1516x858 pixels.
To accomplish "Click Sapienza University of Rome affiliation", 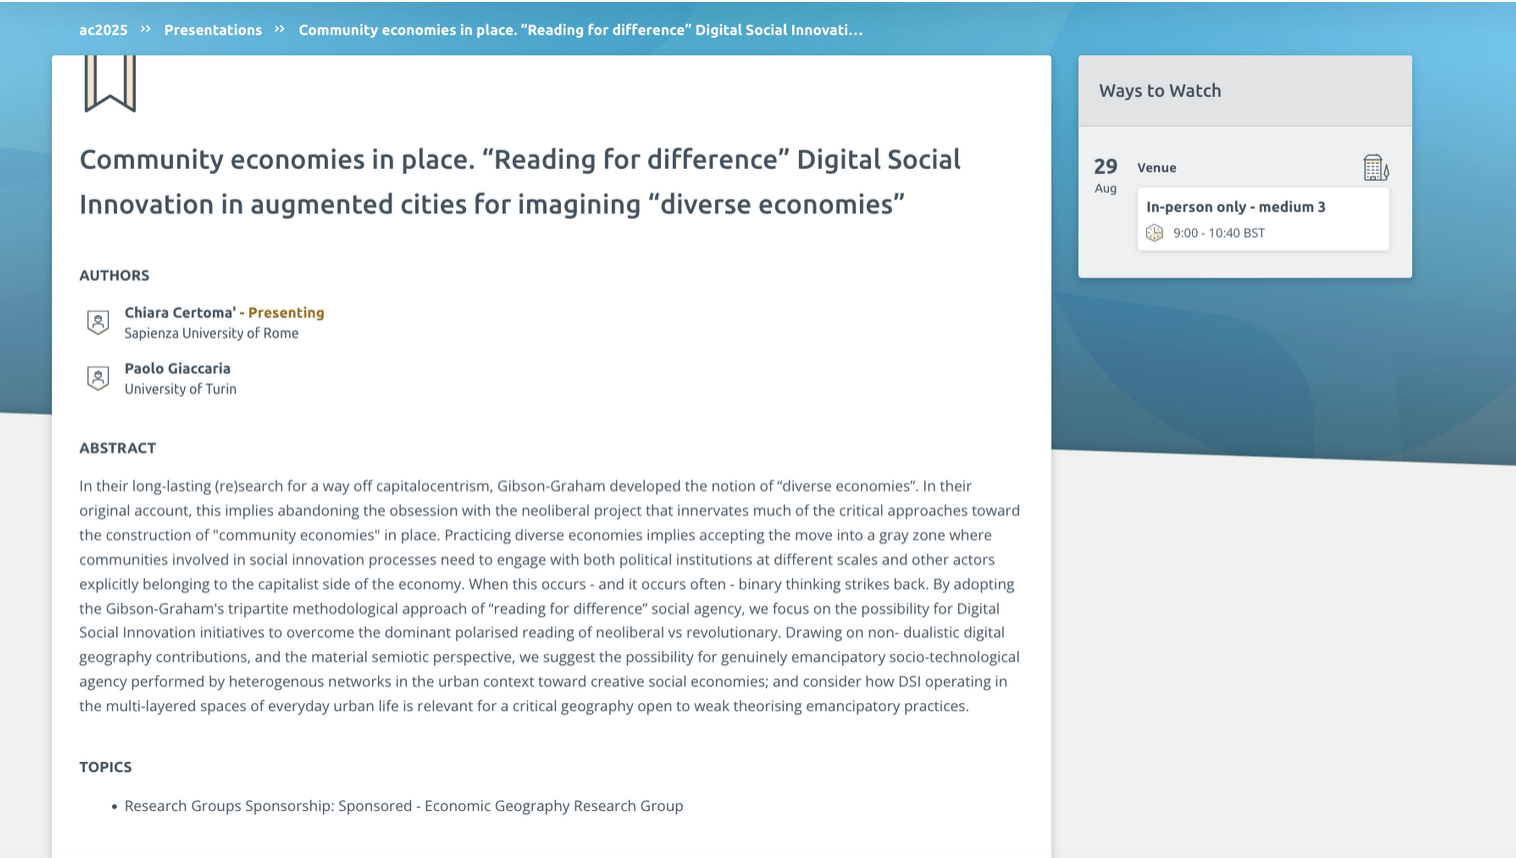I will 211,333.
